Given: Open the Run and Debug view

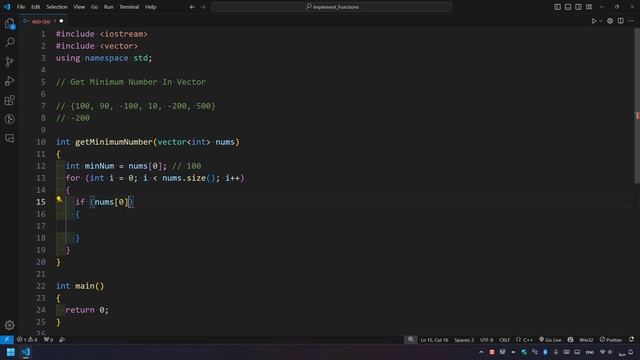Looking at the screenshot, I should [x=9, y=81].
